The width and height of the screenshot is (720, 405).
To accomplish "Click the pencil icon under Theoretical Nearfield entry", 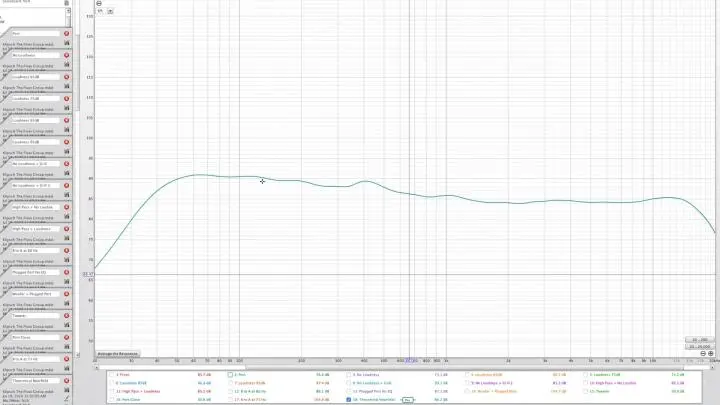I will (x=67, y=399).
